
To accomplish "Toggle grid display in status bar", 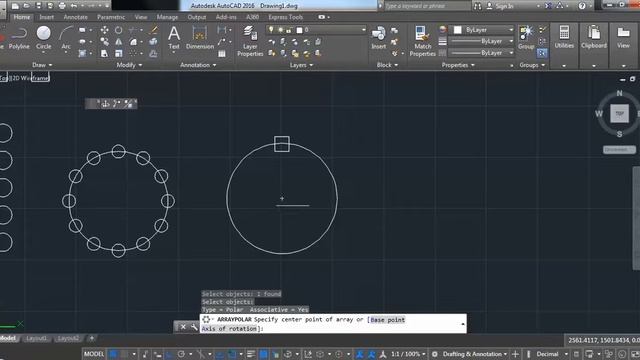I will pos(114,354).
